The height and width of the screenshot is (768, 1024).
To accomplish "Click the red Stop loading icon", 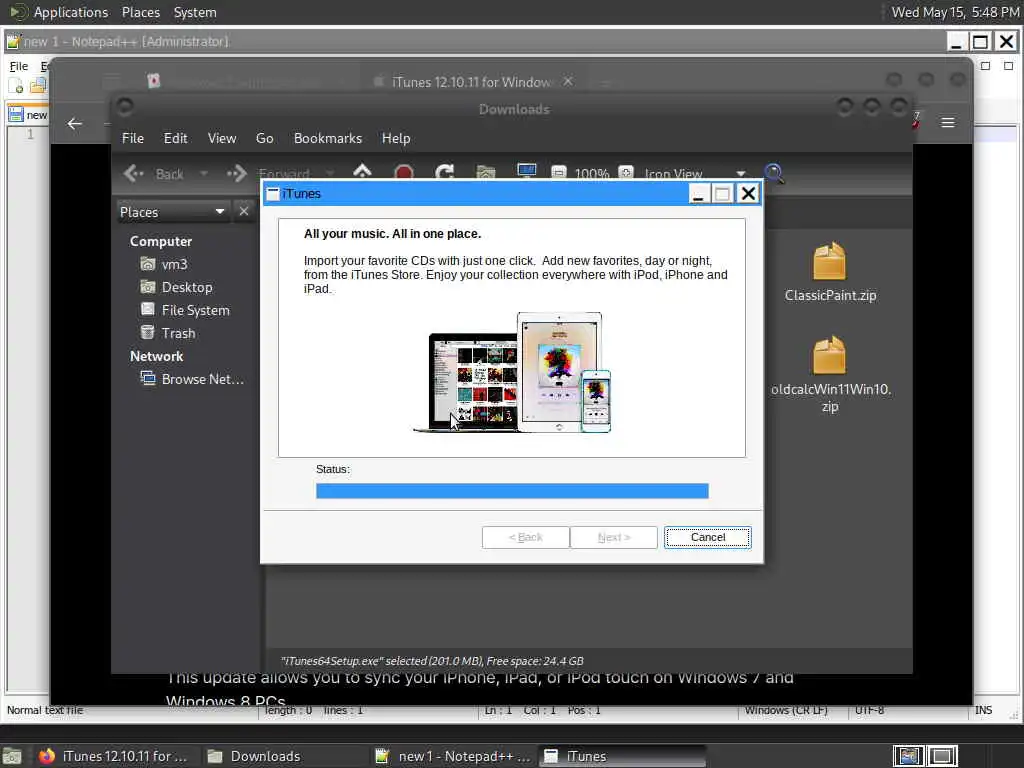I will click(x=404, y=173).
